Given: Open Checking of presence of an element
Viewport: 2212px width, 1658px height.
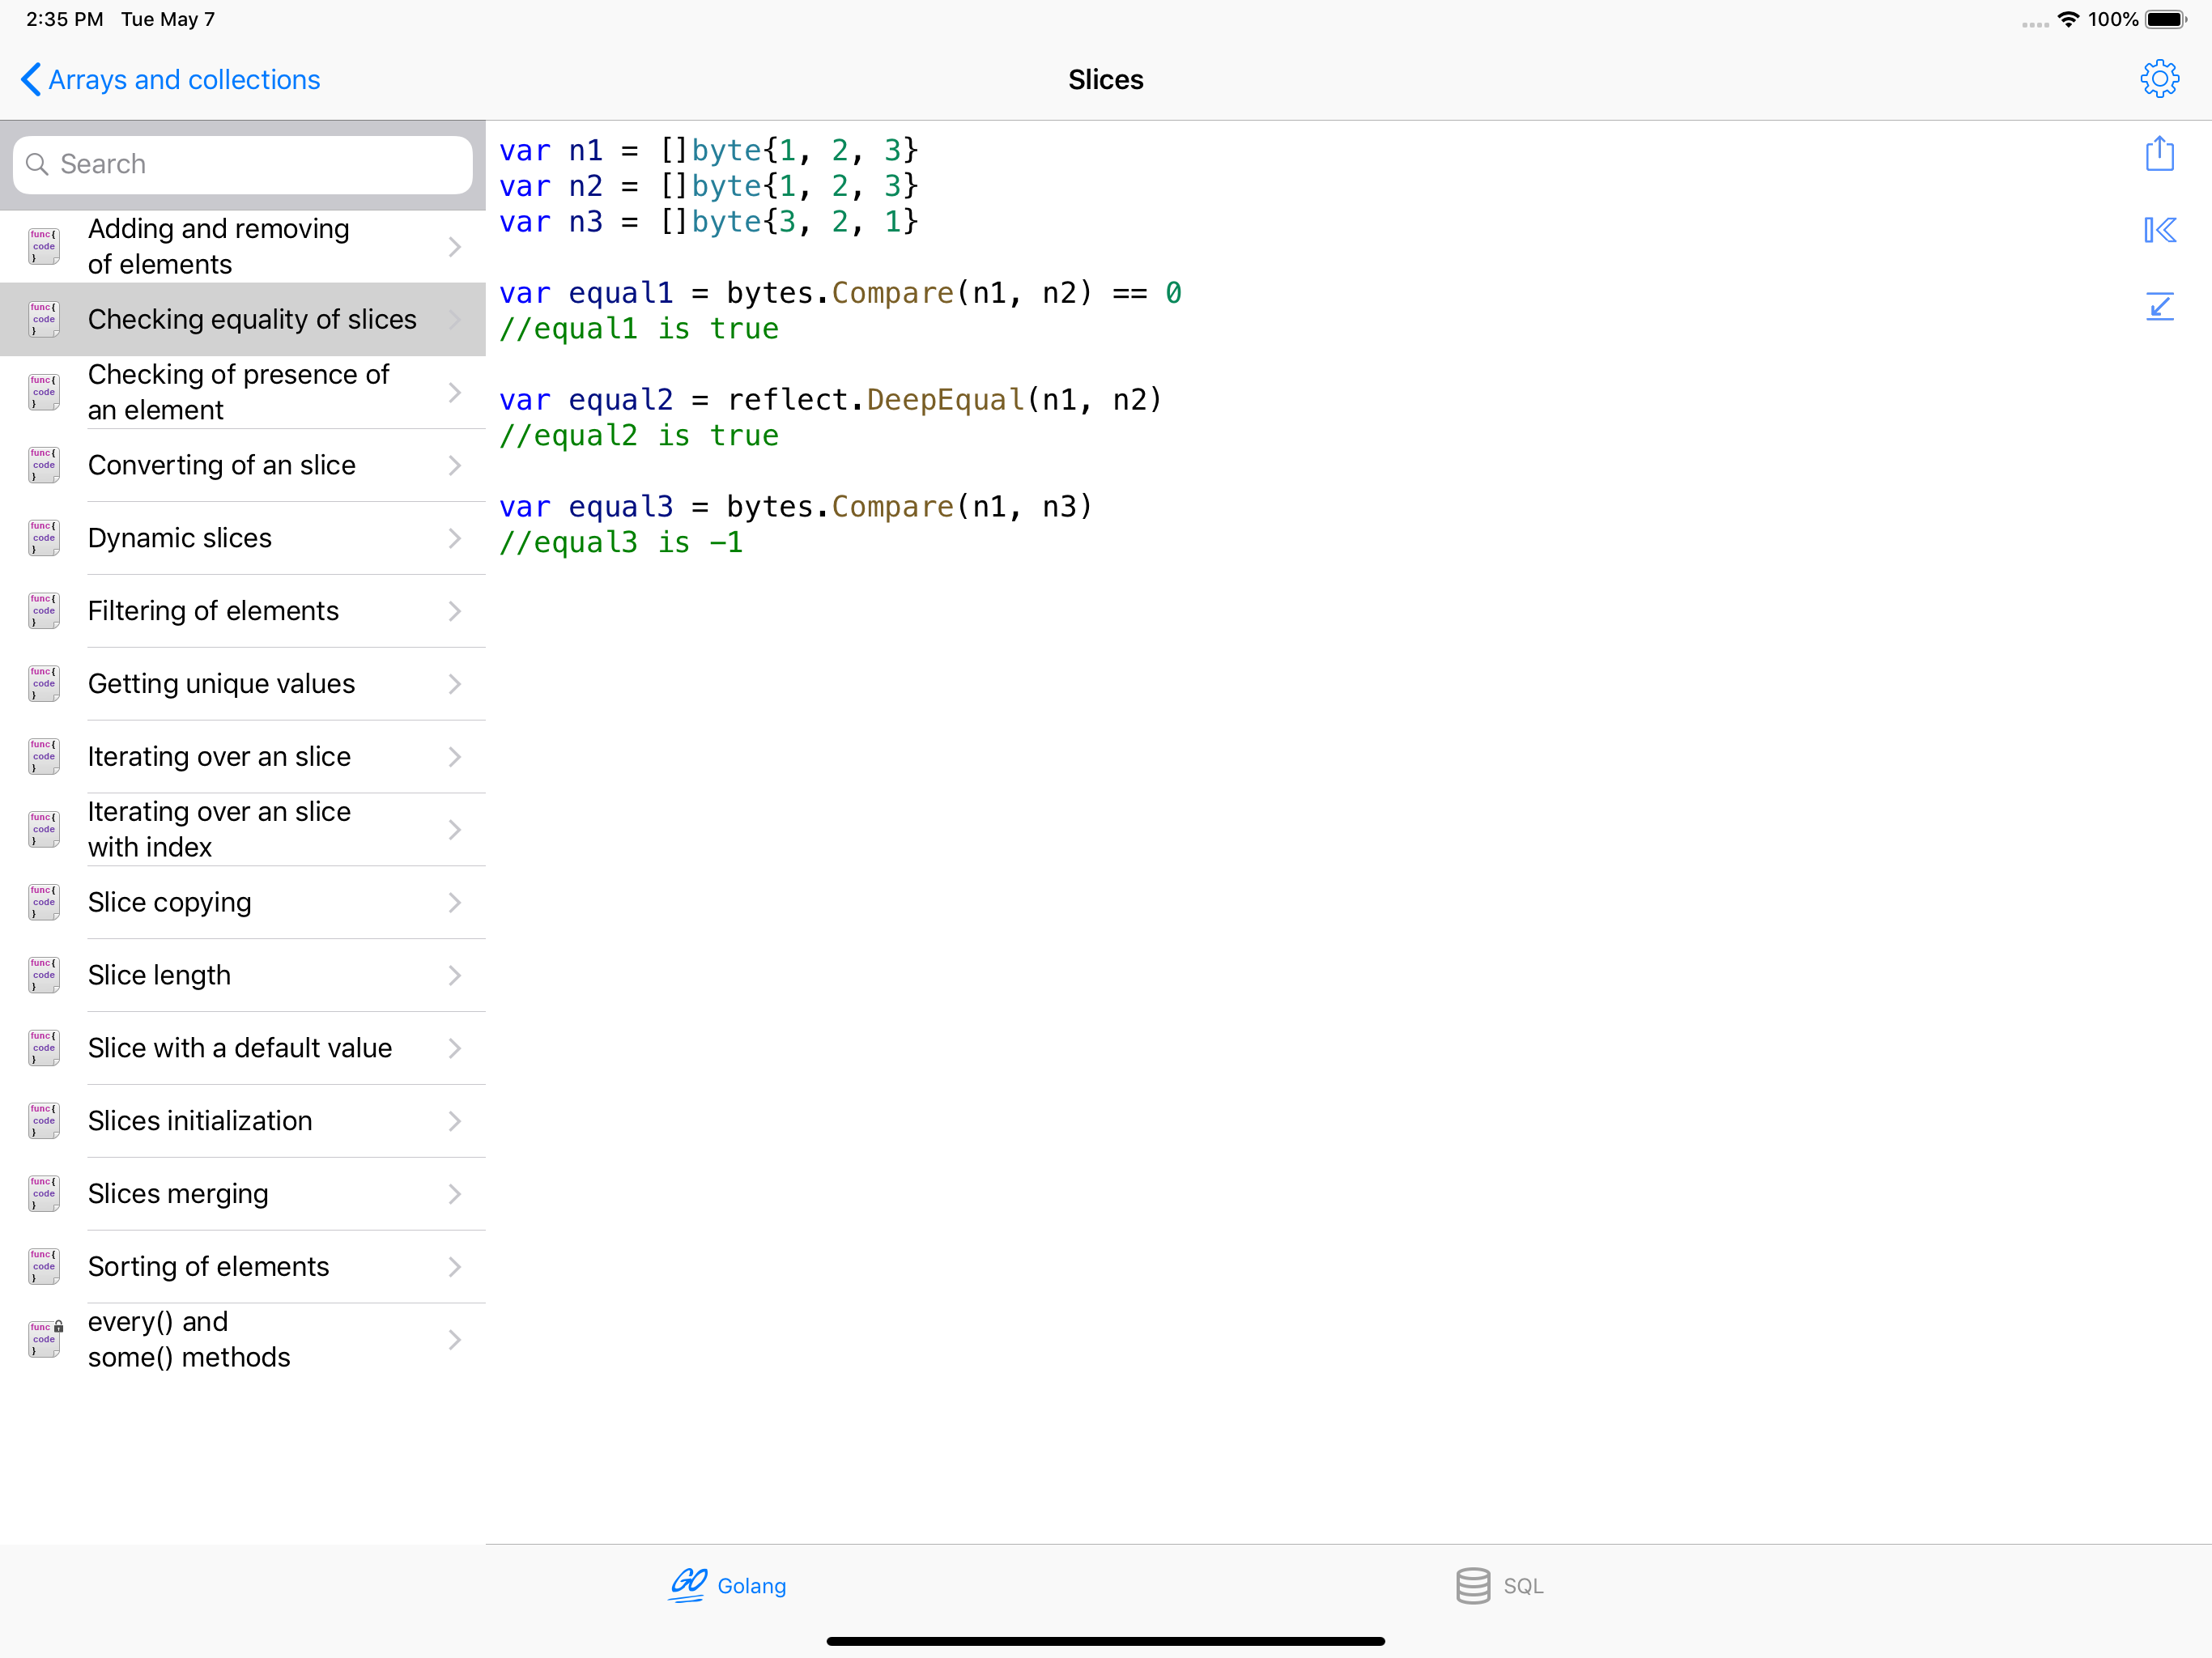Looking at the screenshot, I should 238,392.
